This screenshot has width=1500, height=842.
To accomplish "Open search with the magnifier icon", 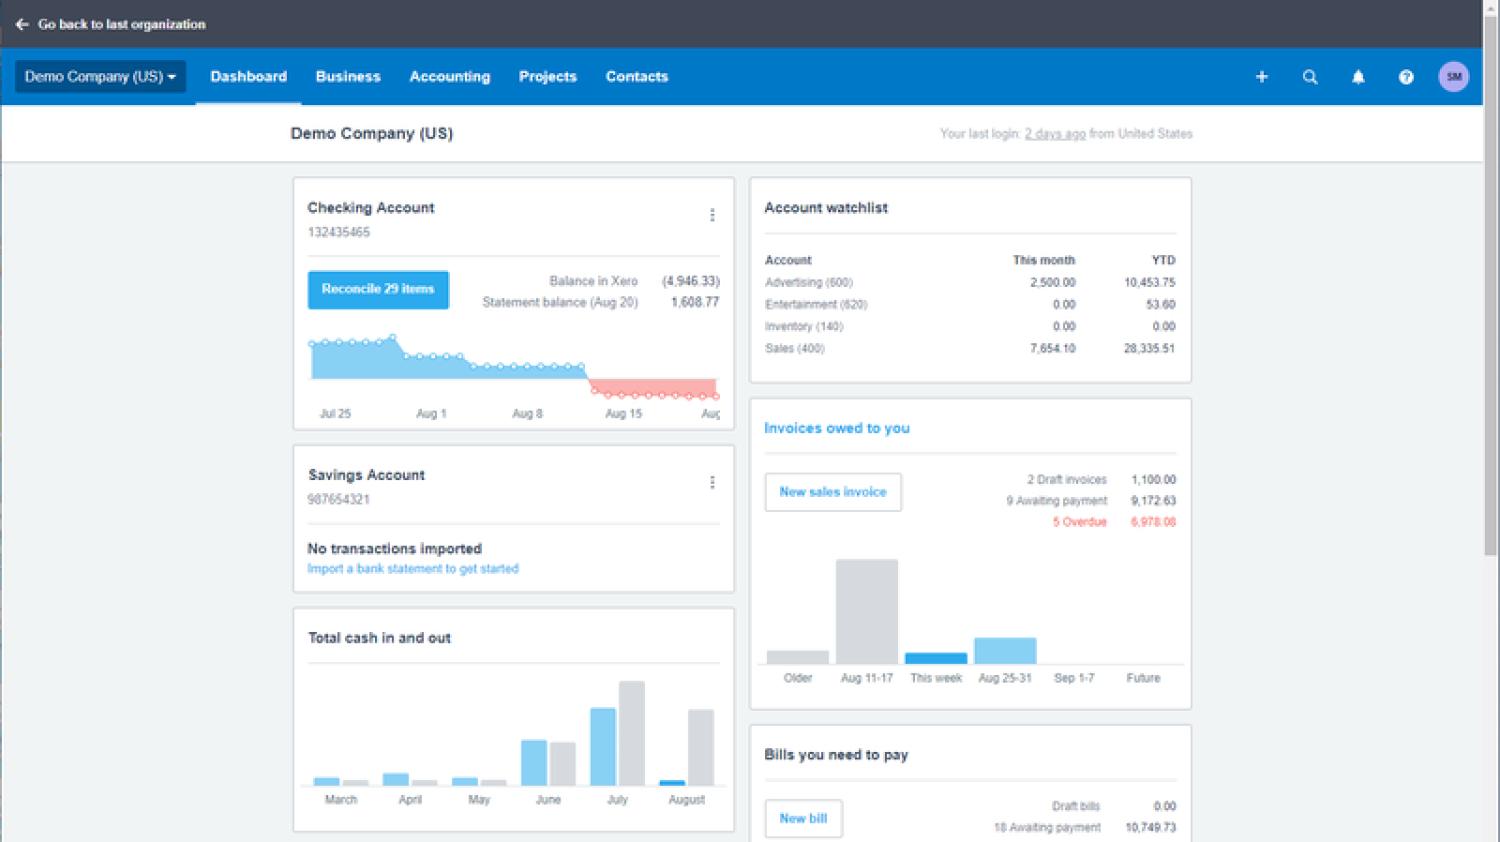I will [x=1310, y=77].
